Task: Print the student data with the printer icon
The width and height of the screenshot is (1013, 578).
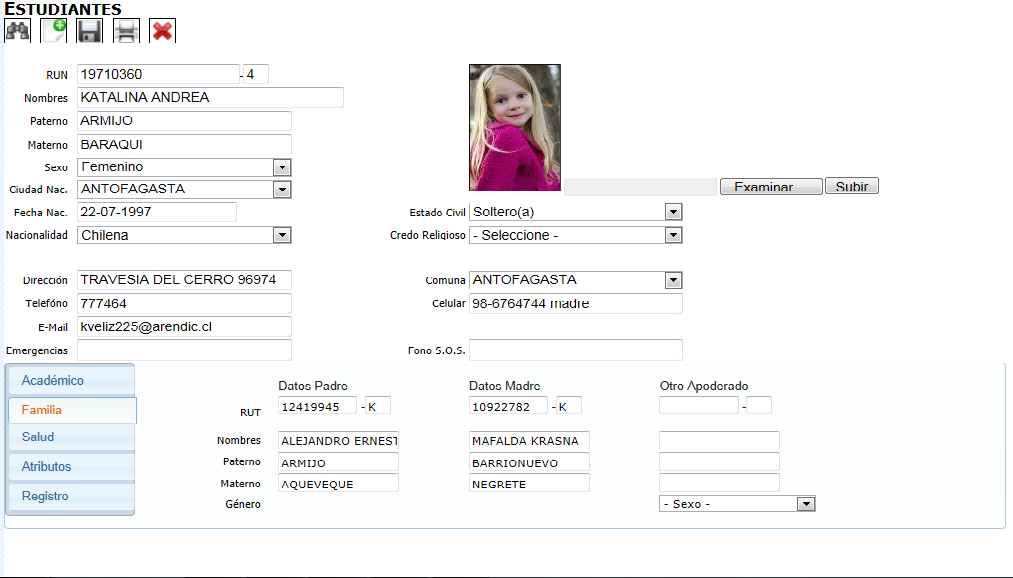Action: [x=125, y=30]
